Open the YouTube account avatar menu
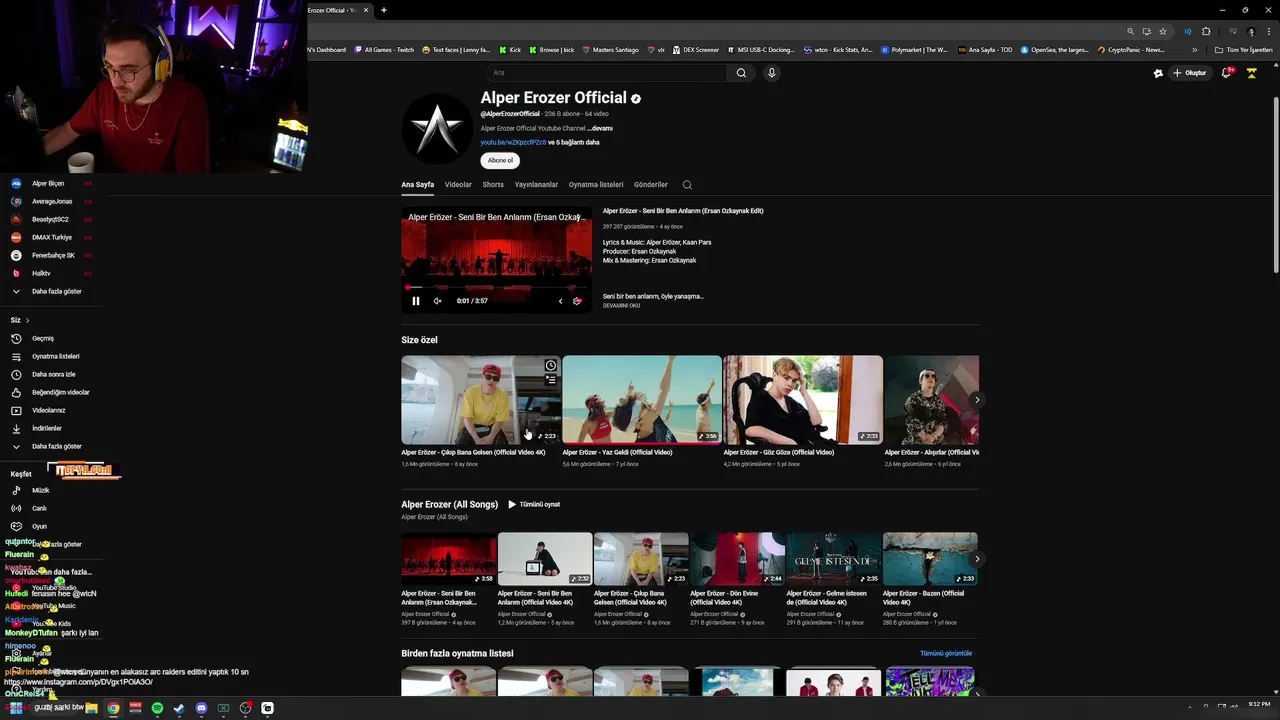 pos(1251,73)
